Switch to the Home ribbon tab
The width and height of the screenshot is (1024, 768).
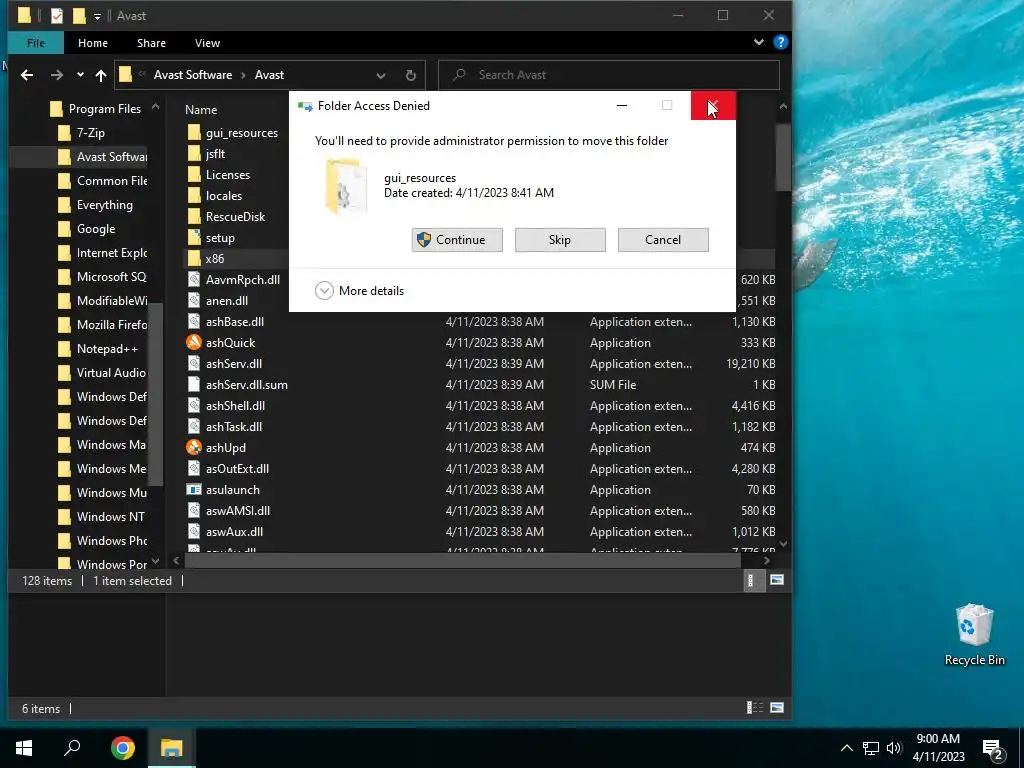[93, 43]
